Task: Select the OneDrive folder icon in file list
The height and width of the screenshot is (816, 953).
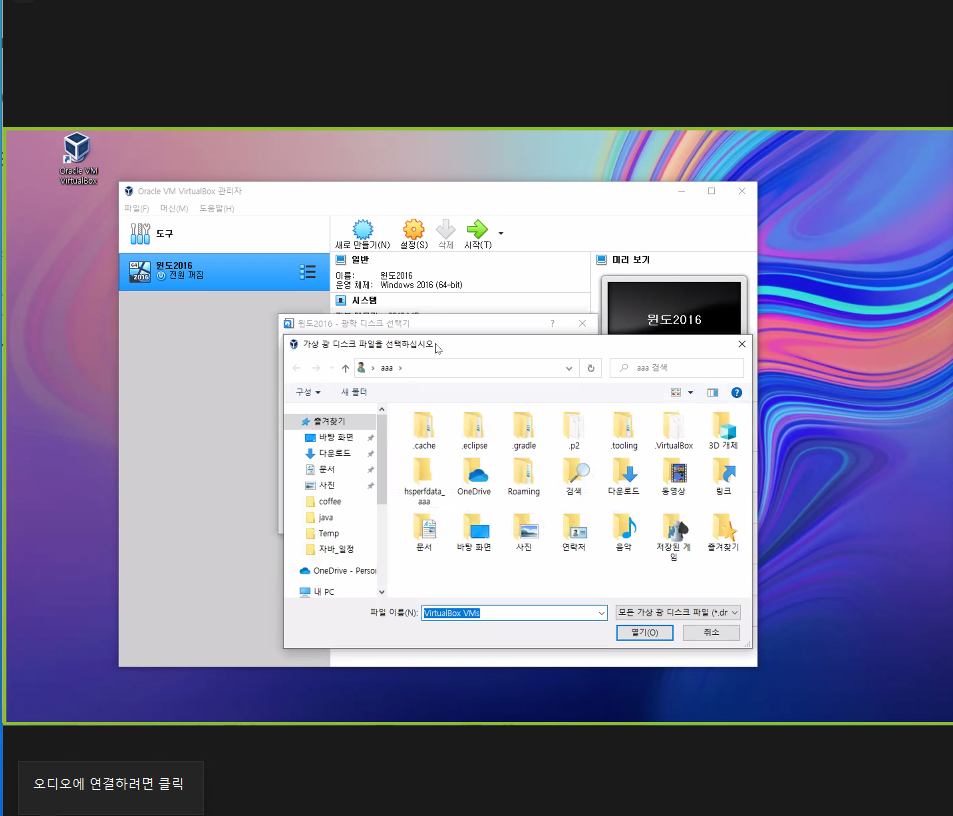Action: (474, 477)
